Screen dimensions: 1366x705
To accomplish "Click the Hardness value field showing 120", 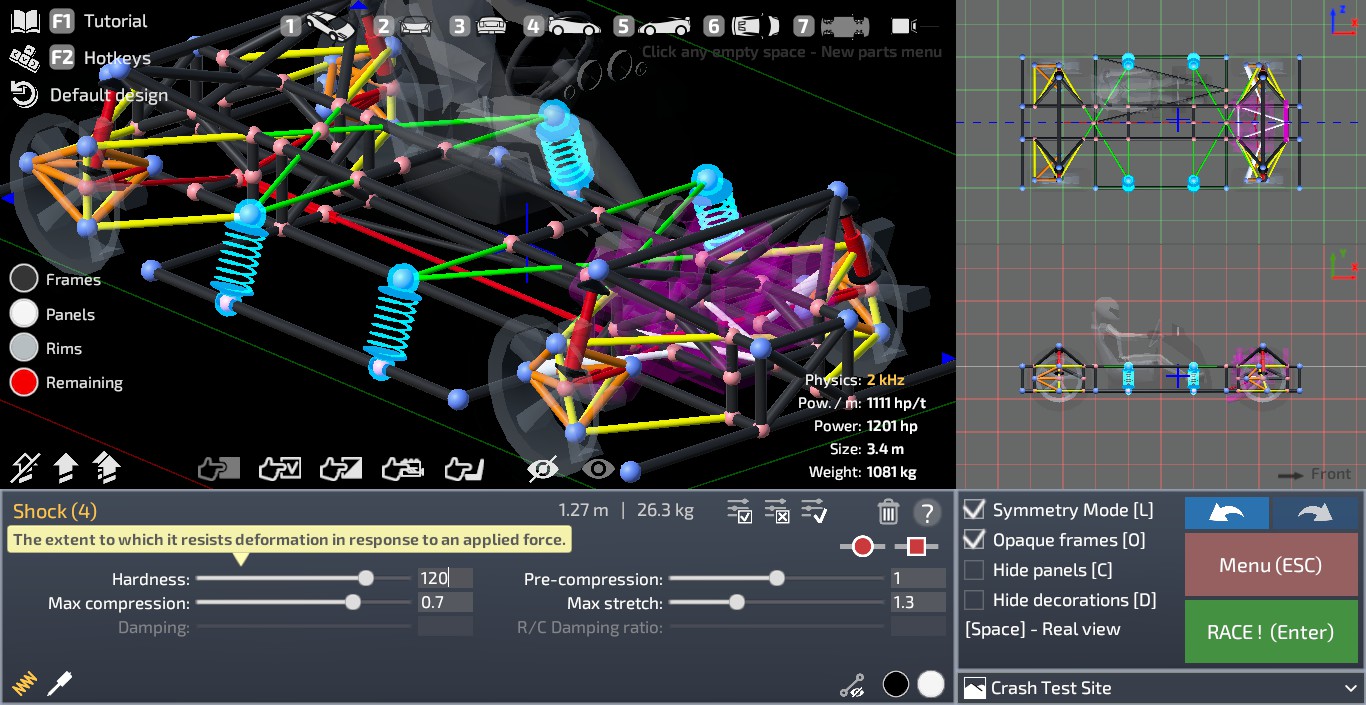I will click(x=443, y=578).
